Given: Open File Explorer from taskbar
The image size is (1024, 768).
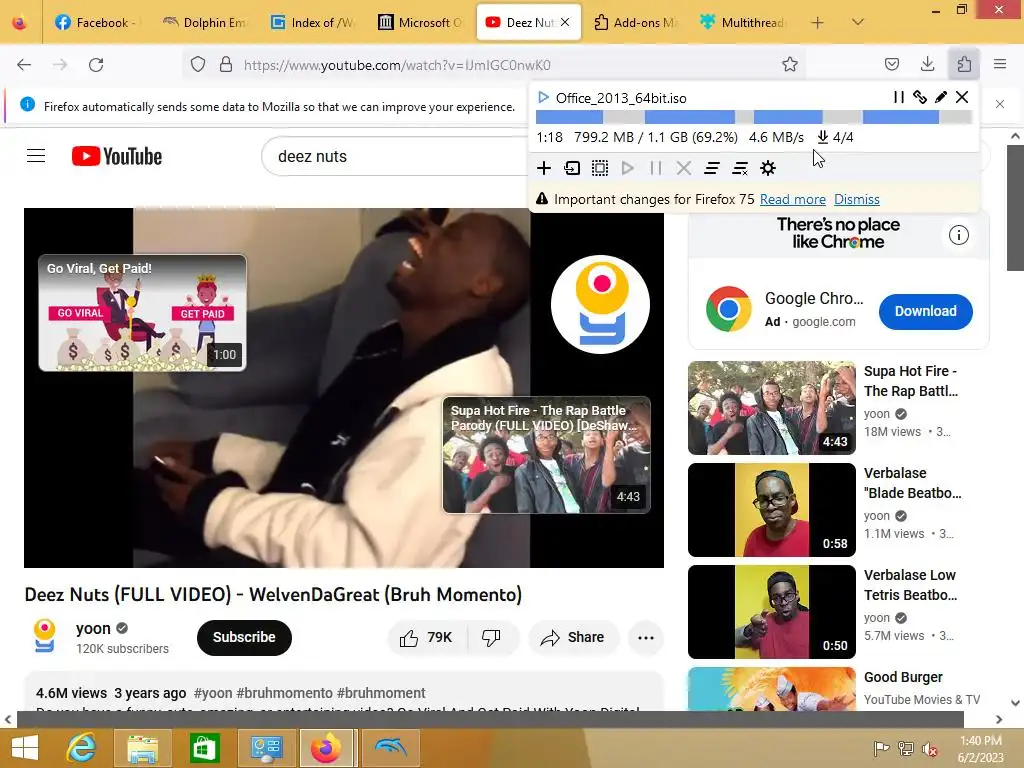Looking at the screenshot, I should (x=142, y=748).
